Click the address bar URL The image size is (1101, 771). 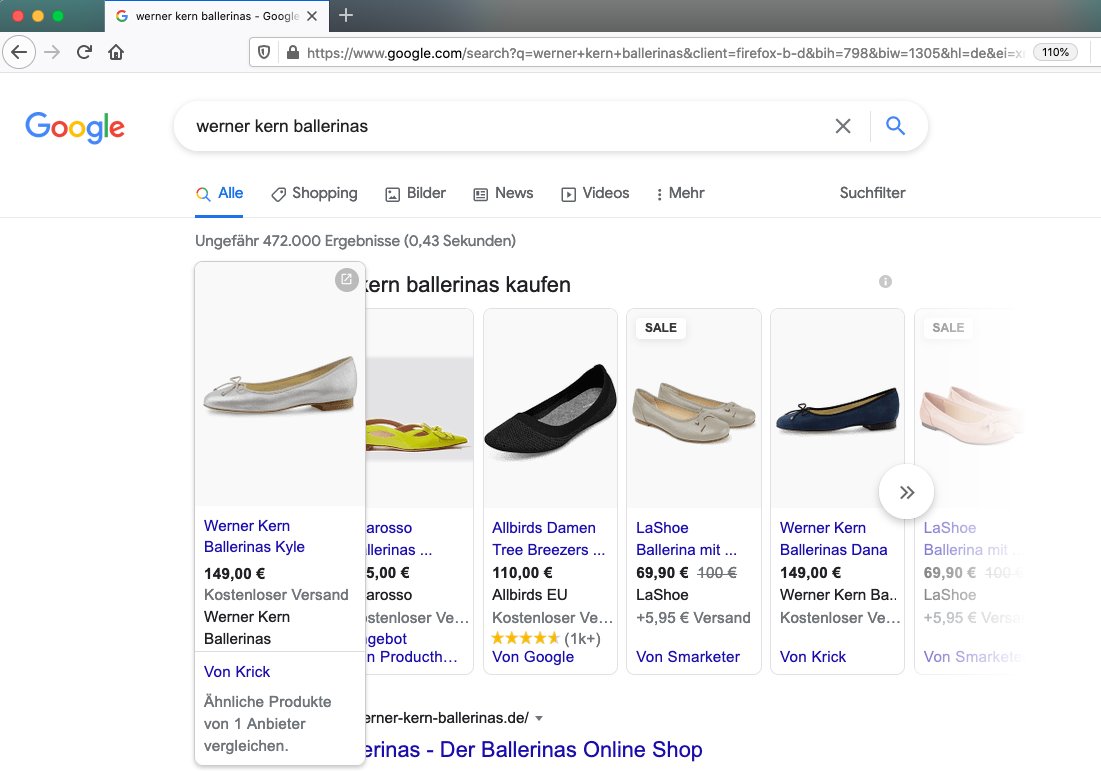point(665,53)
